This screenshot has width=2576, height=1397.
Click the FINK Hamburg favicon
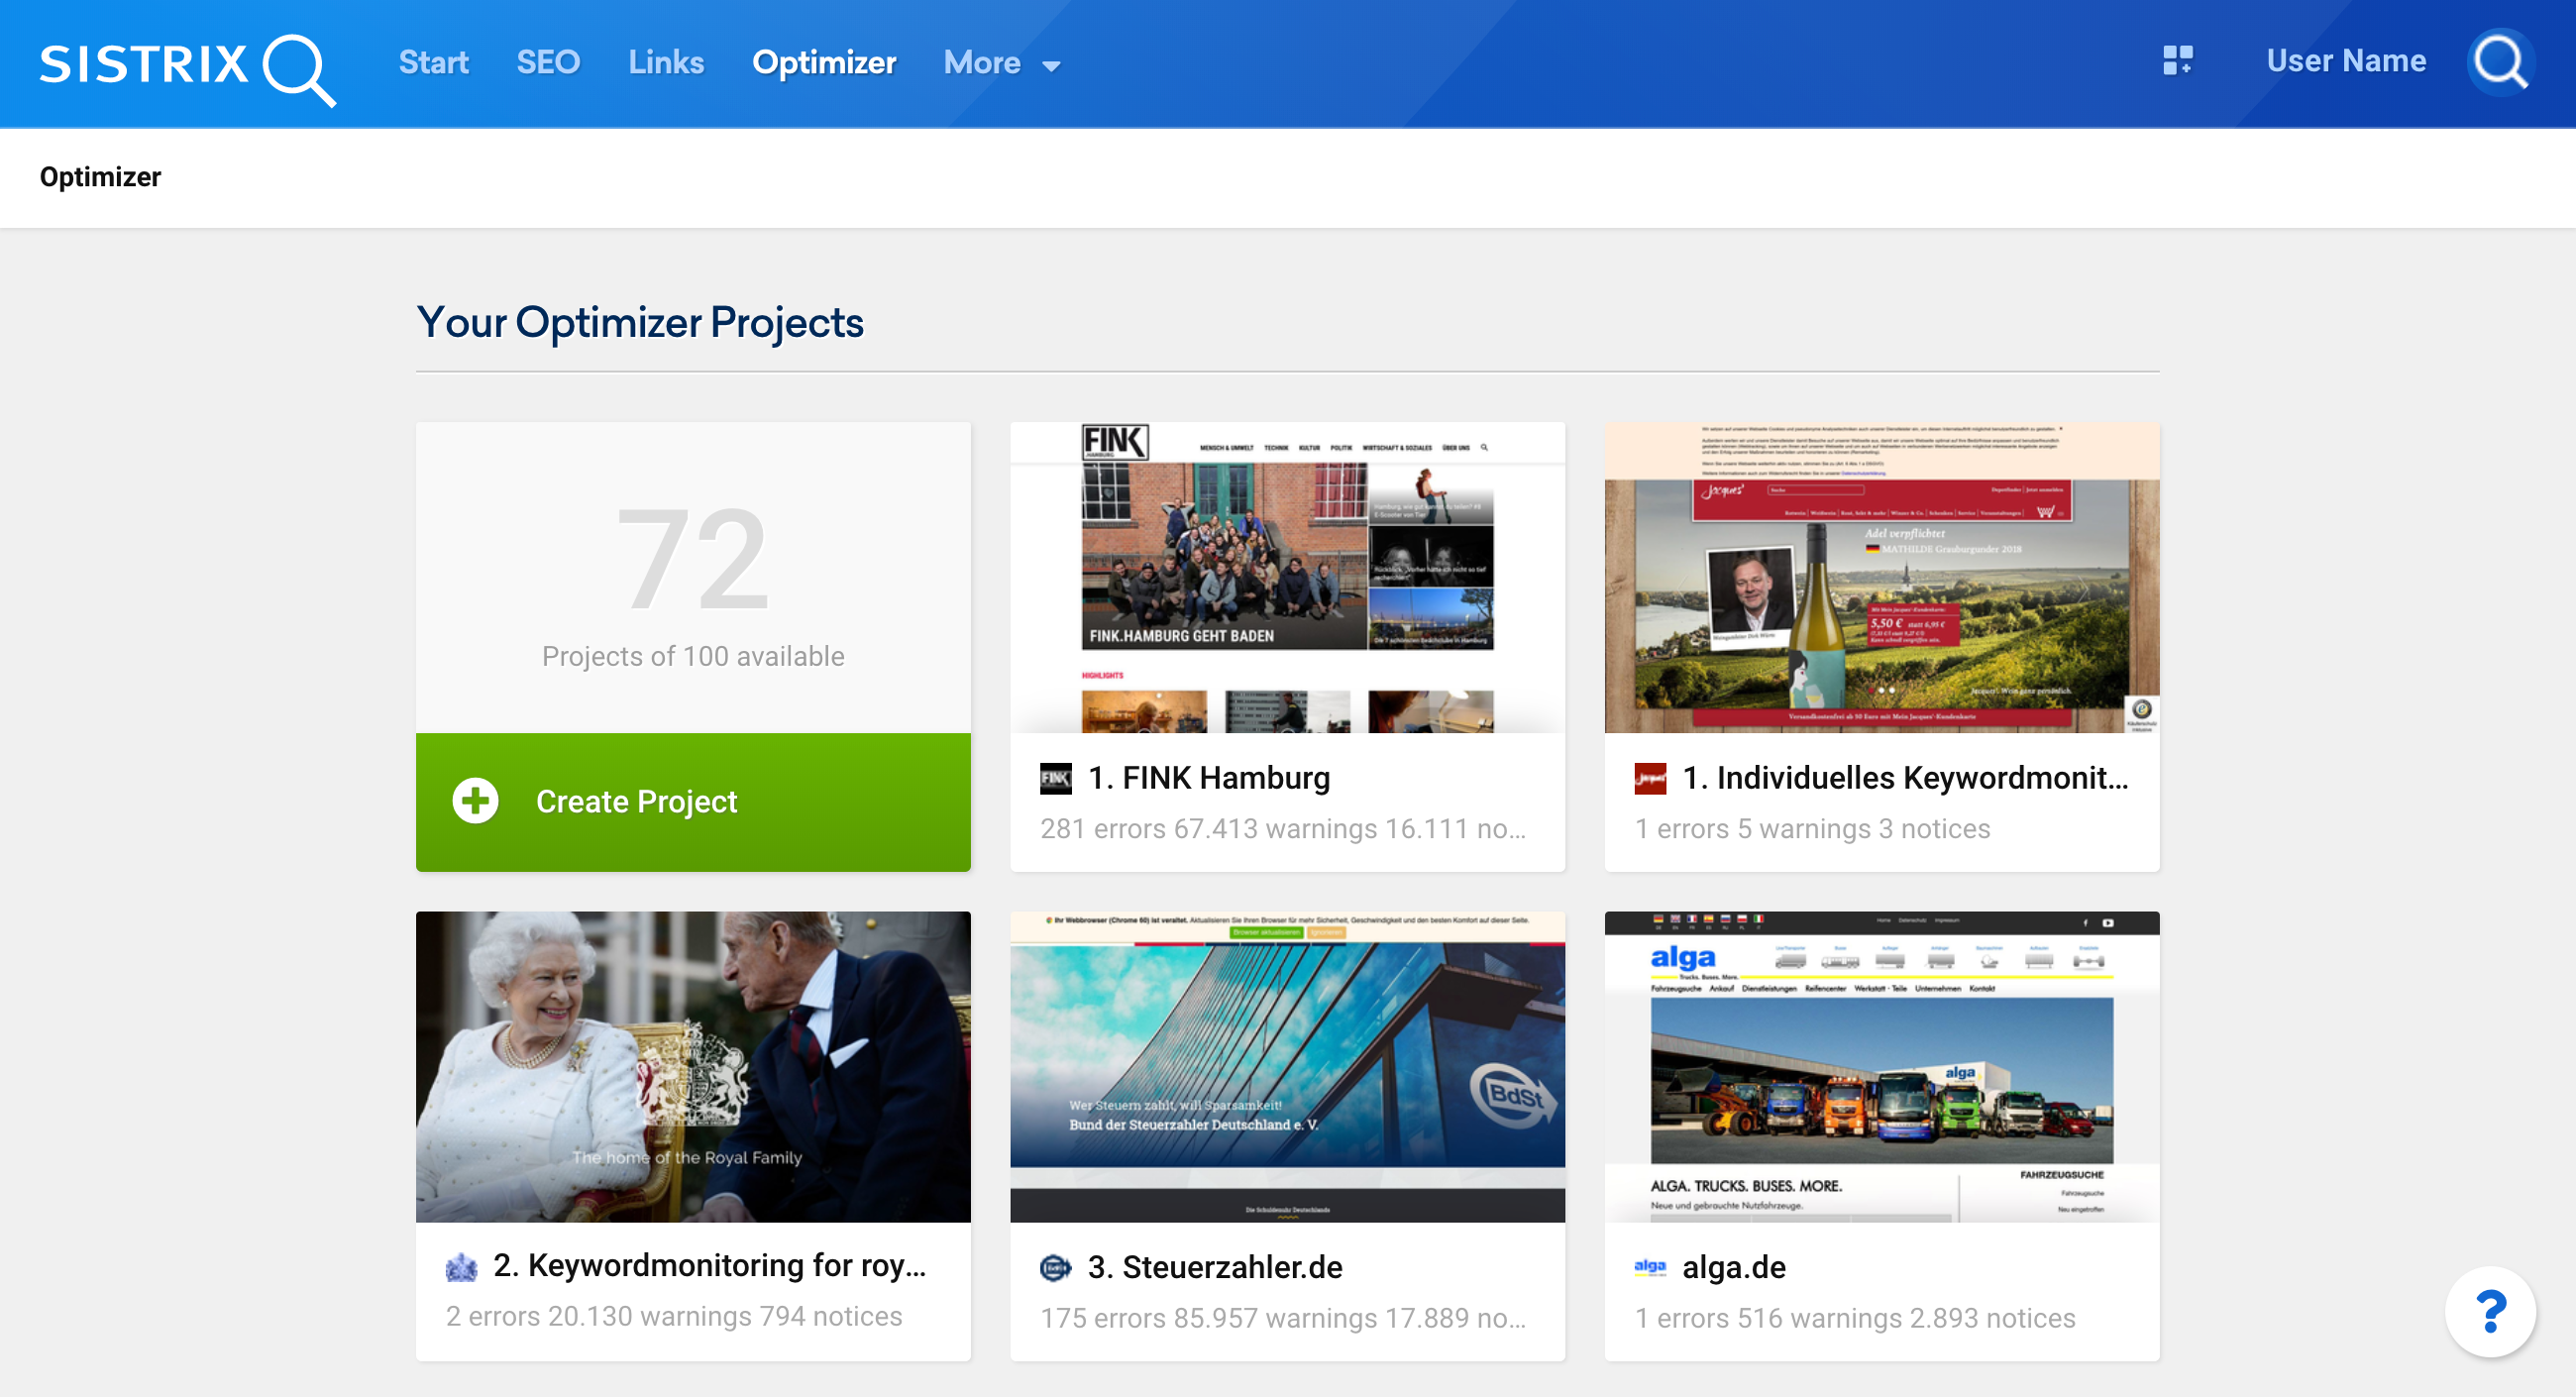[x=1055, y=778]
